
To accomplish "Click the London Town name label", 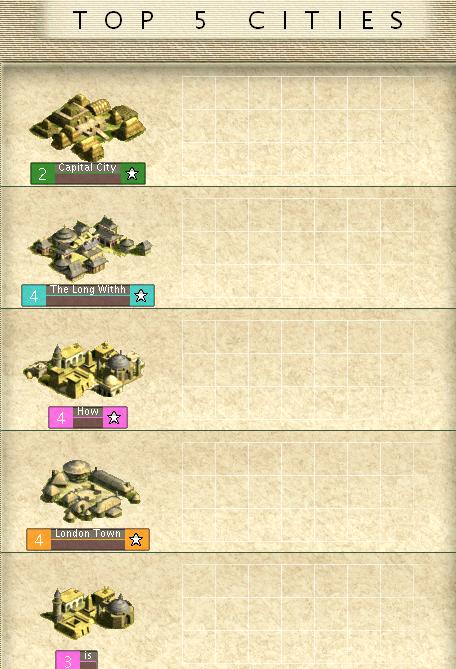I will point(88,534).
